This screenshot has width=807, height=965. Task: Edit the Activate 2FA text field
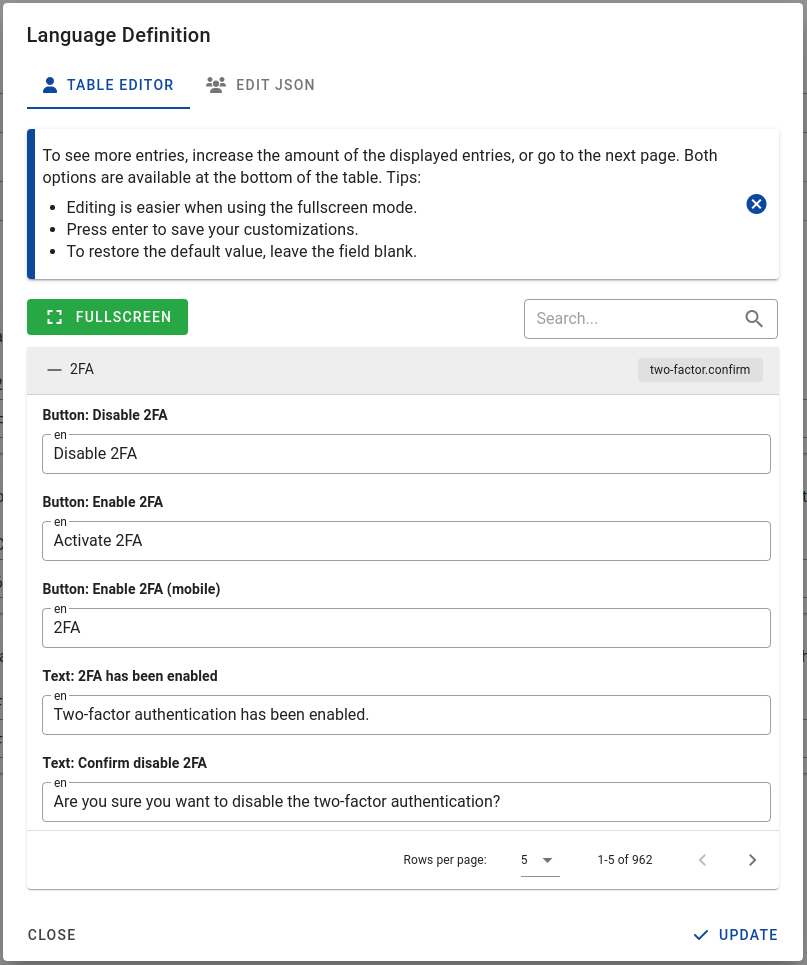pos(406,540)
